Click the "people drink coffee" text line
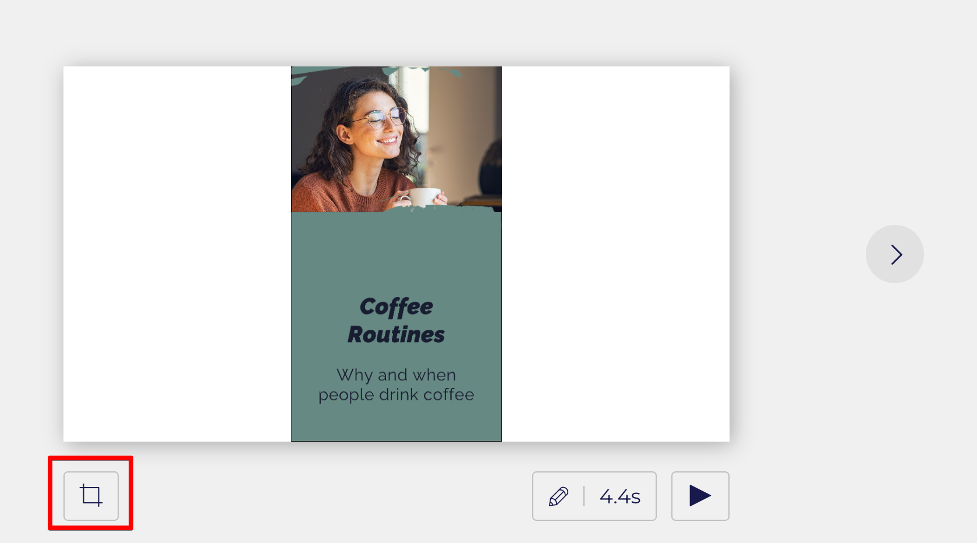The width and height of the screenshot is (978, 544). [396, 395]
